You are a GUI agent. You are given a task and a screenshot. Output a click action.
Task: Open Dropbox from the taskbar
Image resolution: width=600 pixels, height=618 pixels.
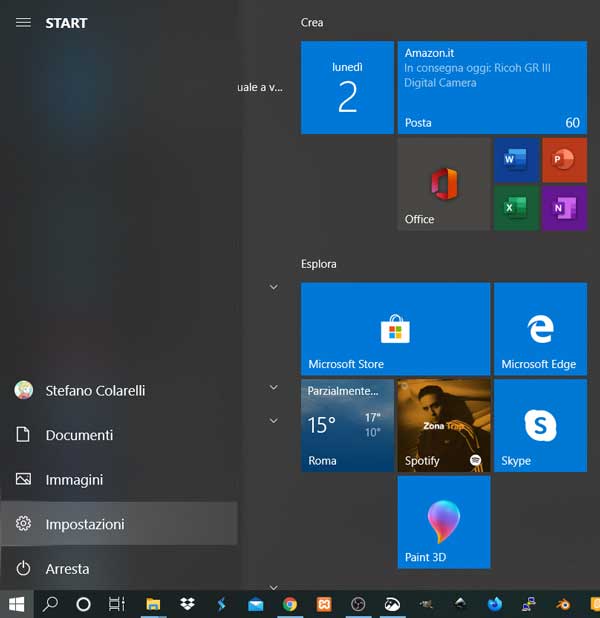click(187, 604)
